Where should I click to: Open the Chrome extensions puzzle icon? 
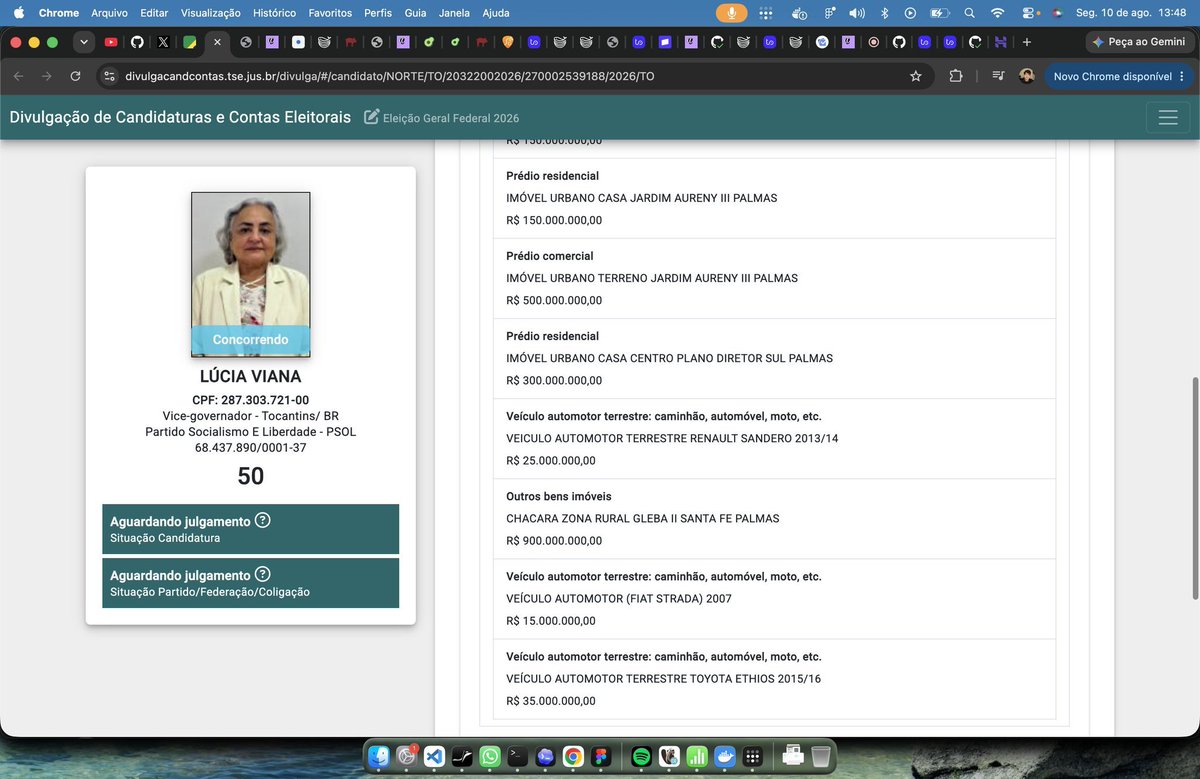click(x=956, y=76)
